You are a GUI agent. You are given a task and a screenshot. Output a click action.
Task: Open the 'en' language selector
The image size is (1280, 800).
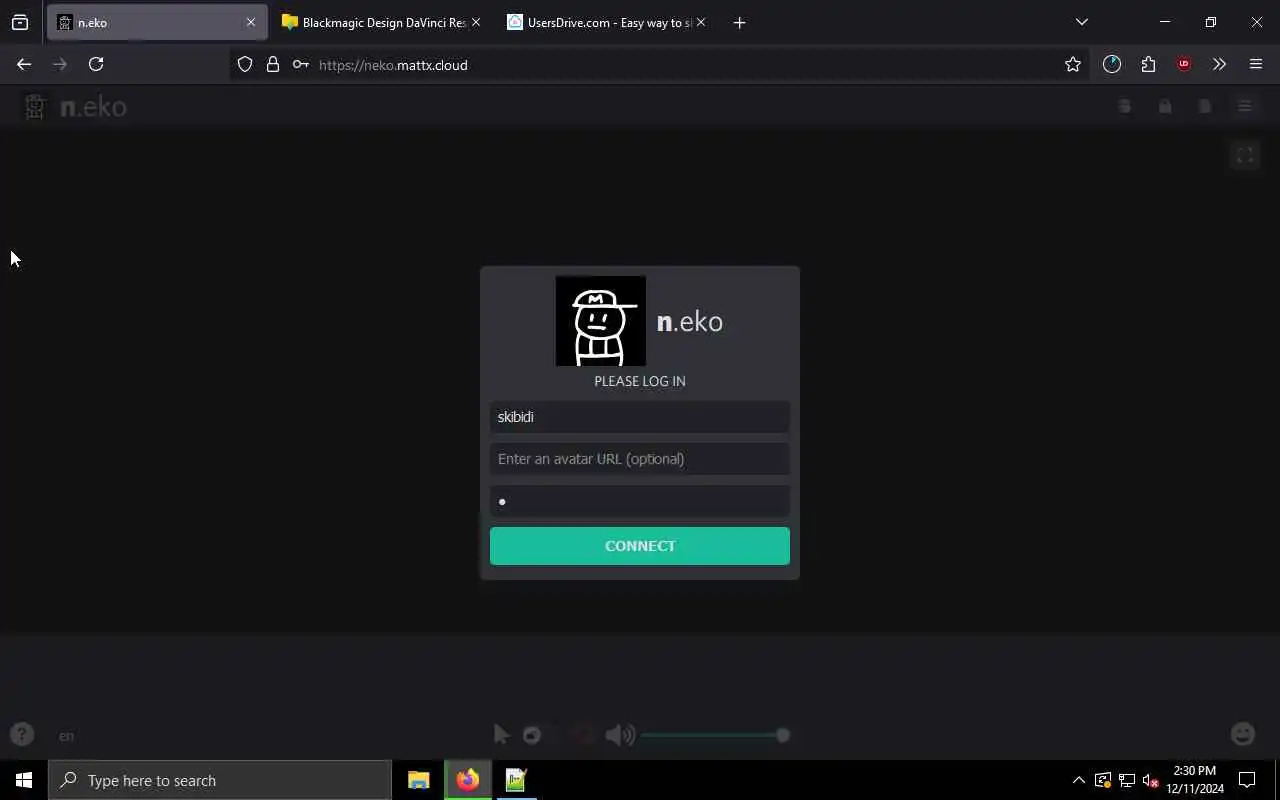tap(66, 736)
